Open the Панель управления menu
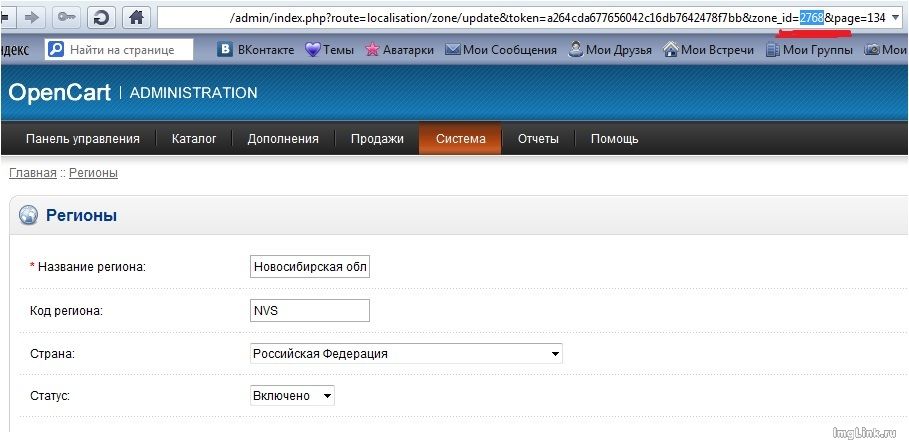The height and width of the screenshot is (441, 909). point(83,139)
